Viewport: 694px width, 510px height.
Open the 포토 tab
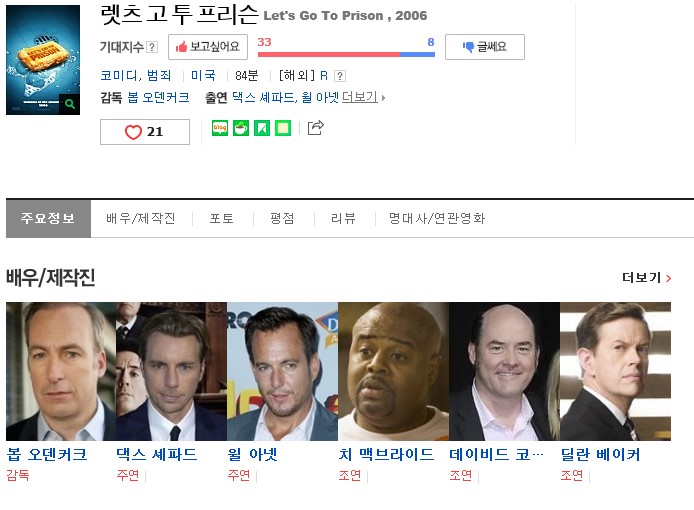(221, 218)
